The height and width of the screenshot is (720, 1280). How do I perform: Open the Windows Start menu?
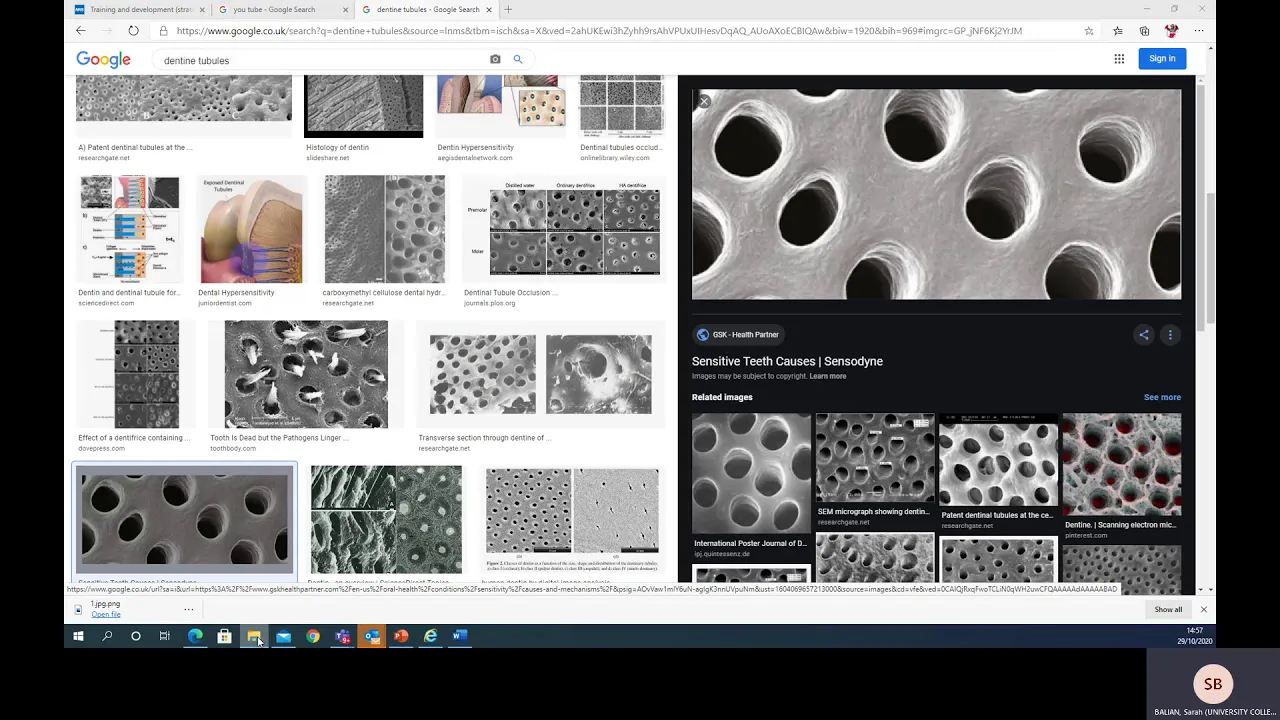tap(78, 636)
